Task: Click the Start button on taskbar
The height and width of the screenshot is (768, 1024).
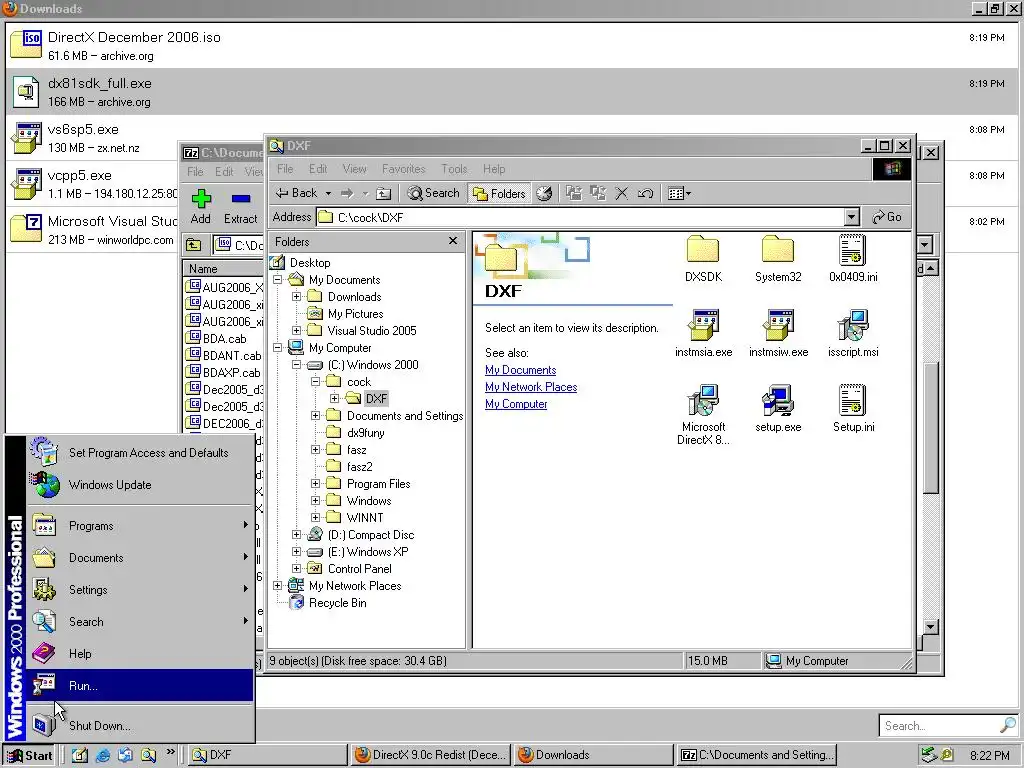Action: tap(29, 756)
